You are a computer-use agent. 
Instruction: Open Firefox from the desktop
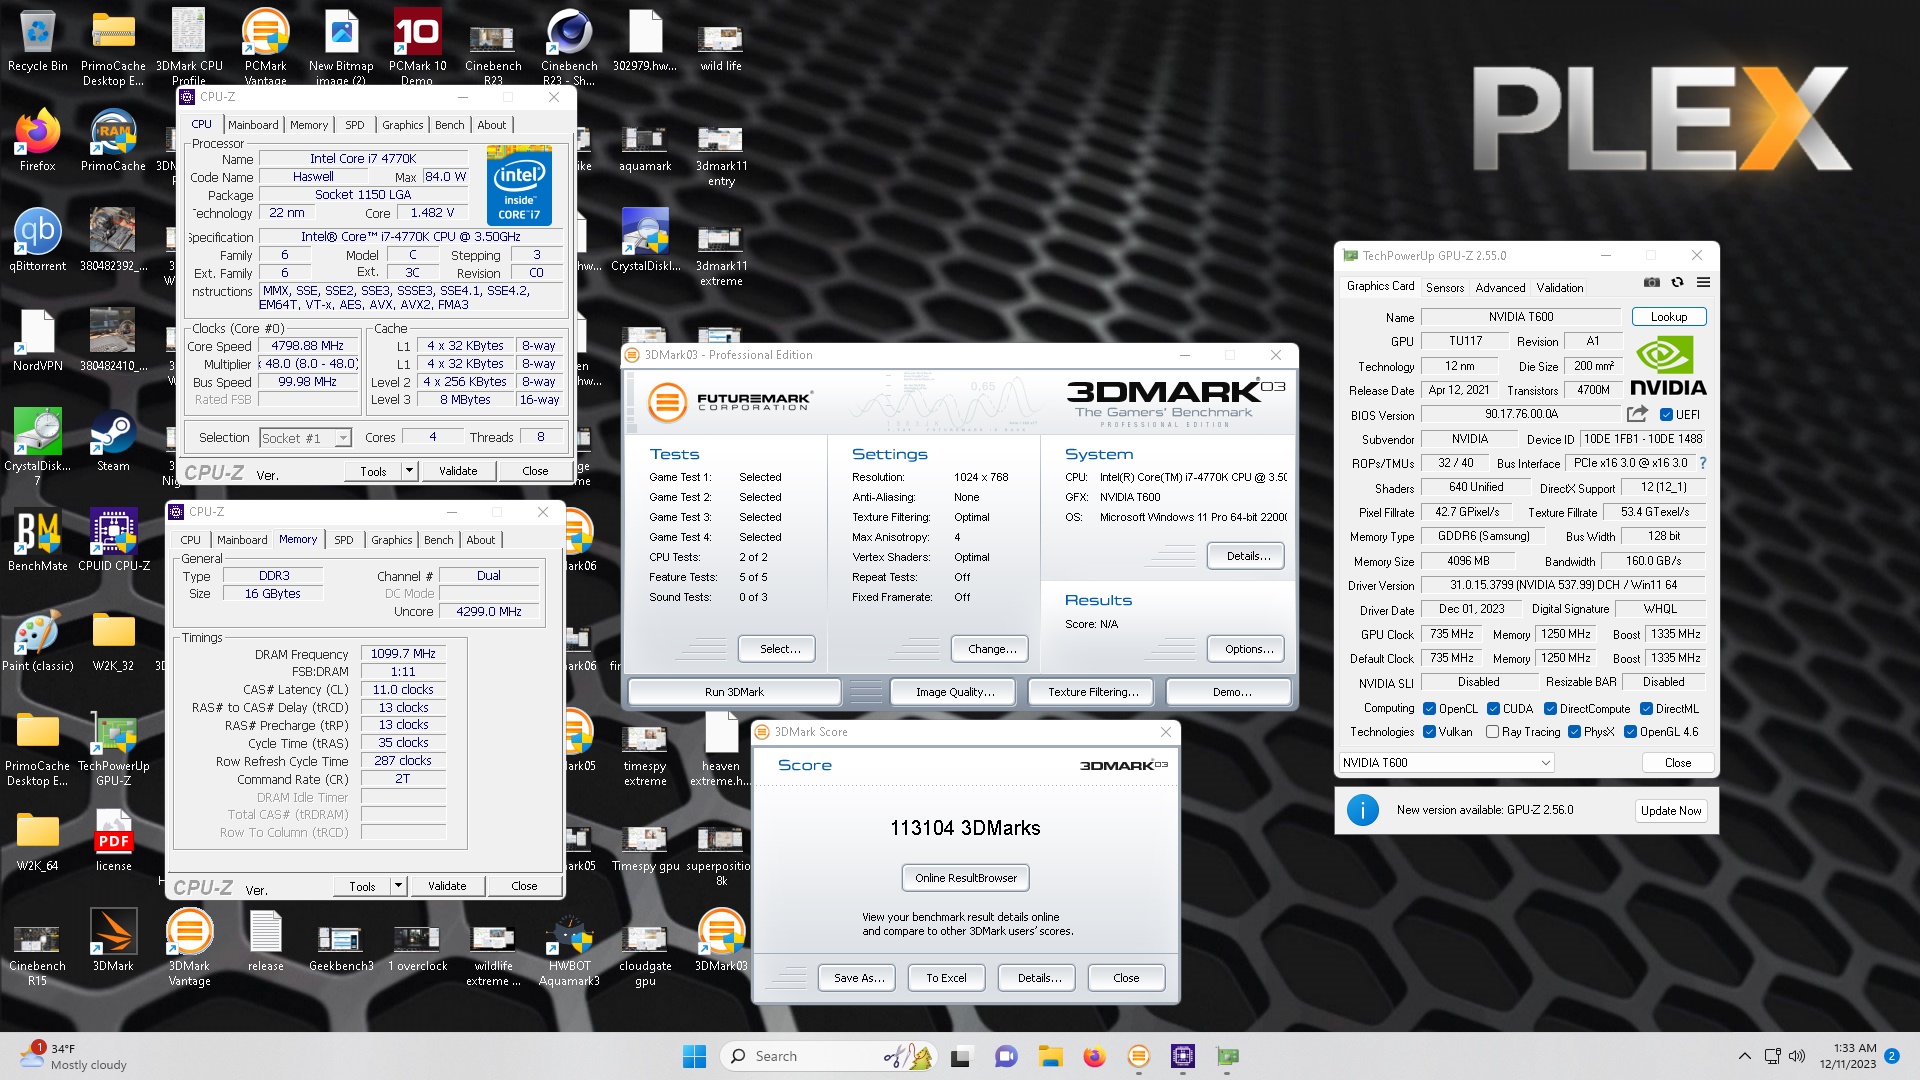click(37, 141)
